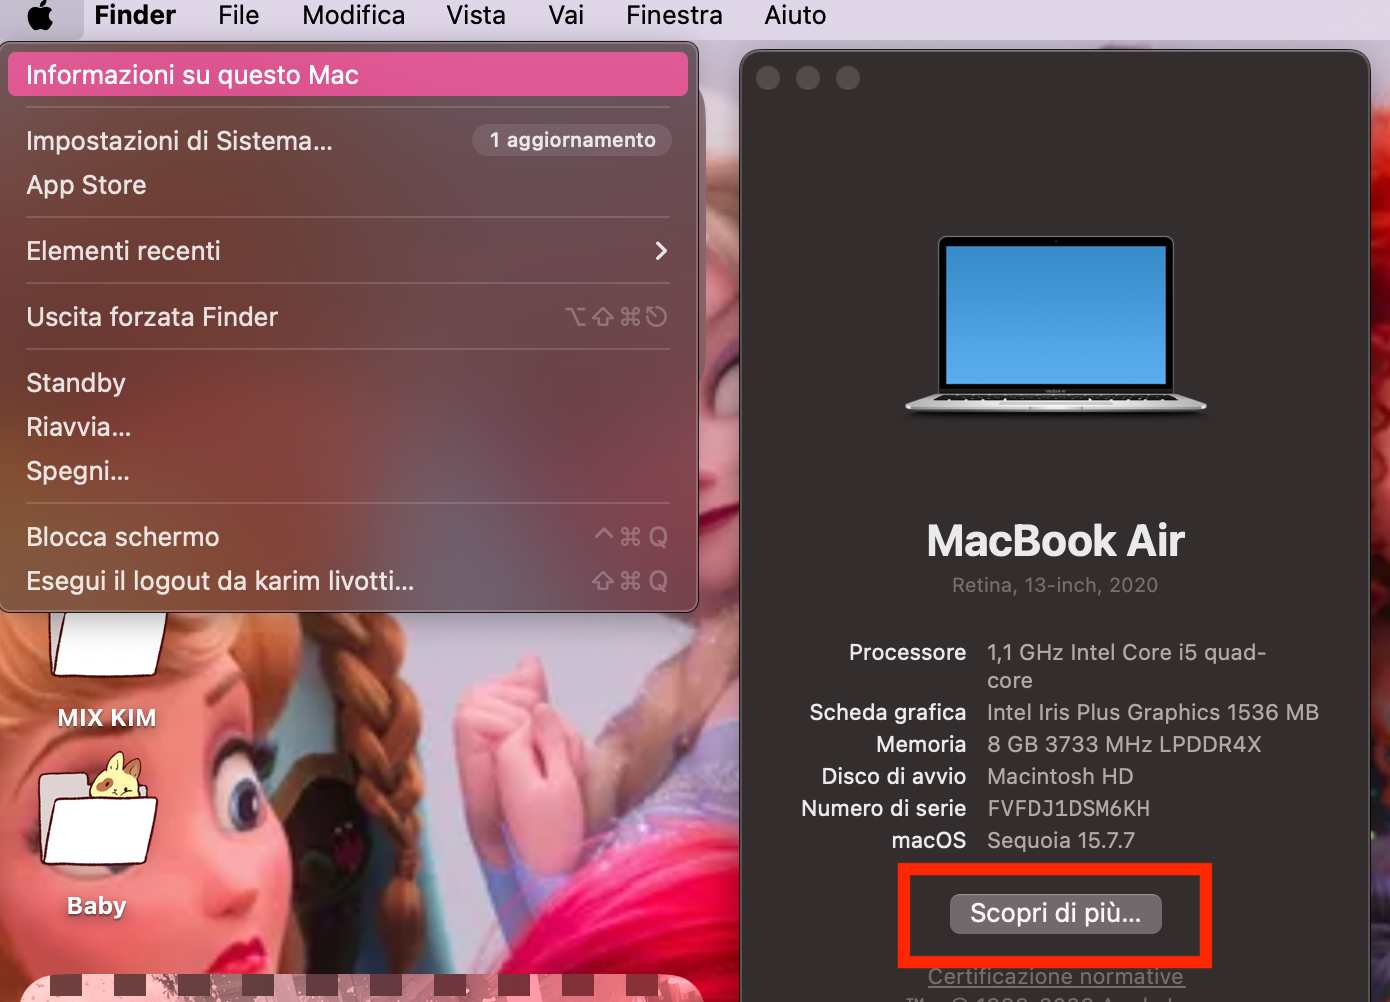This screenshot has width=1390, height=1002.
Task: Select Uscita forzata Finder
Action: click(348, 317)
